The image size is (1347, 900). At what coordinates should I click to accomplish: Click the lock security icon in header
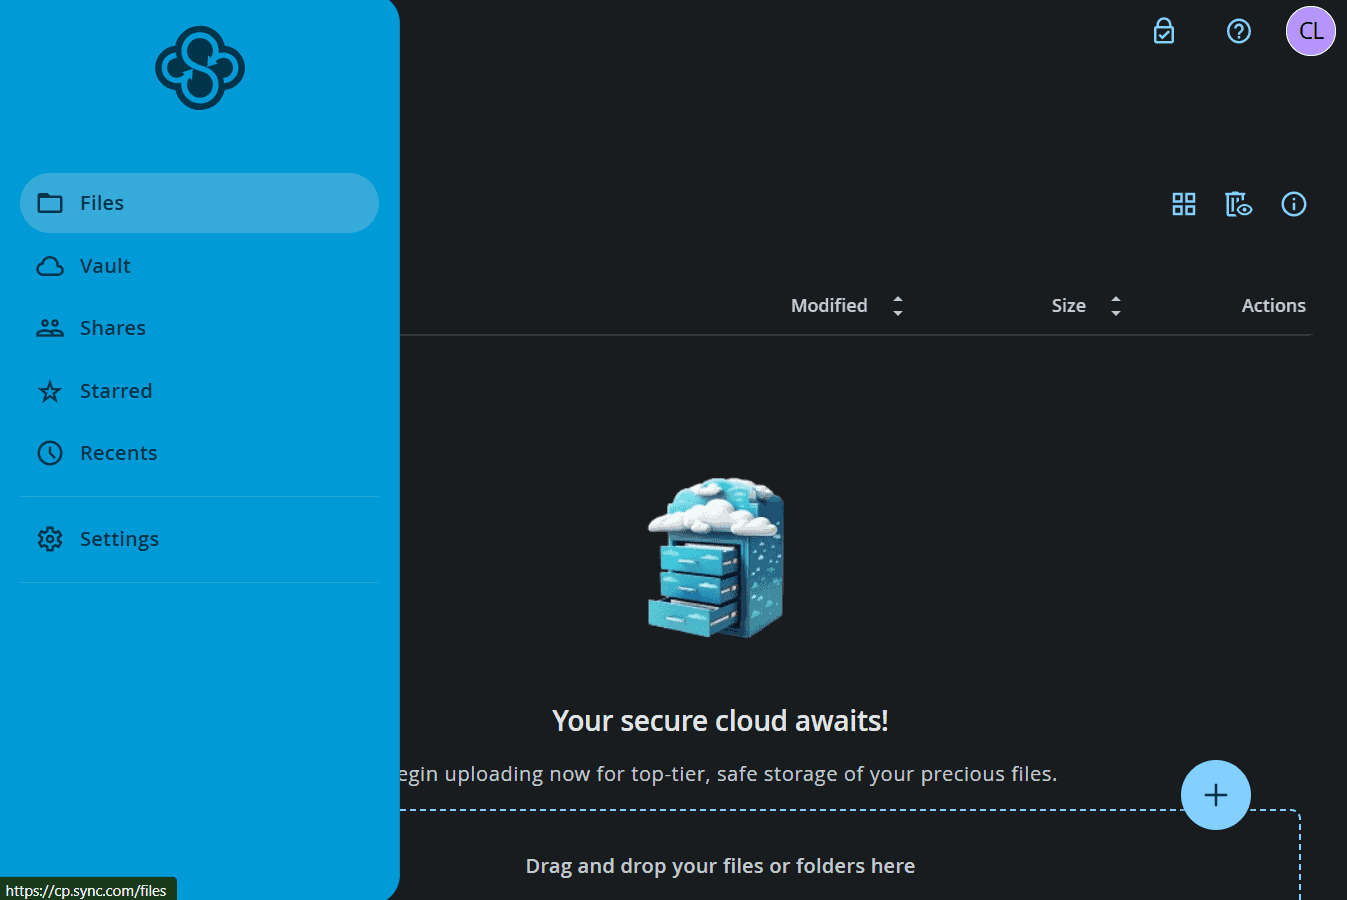point(1164,31)
